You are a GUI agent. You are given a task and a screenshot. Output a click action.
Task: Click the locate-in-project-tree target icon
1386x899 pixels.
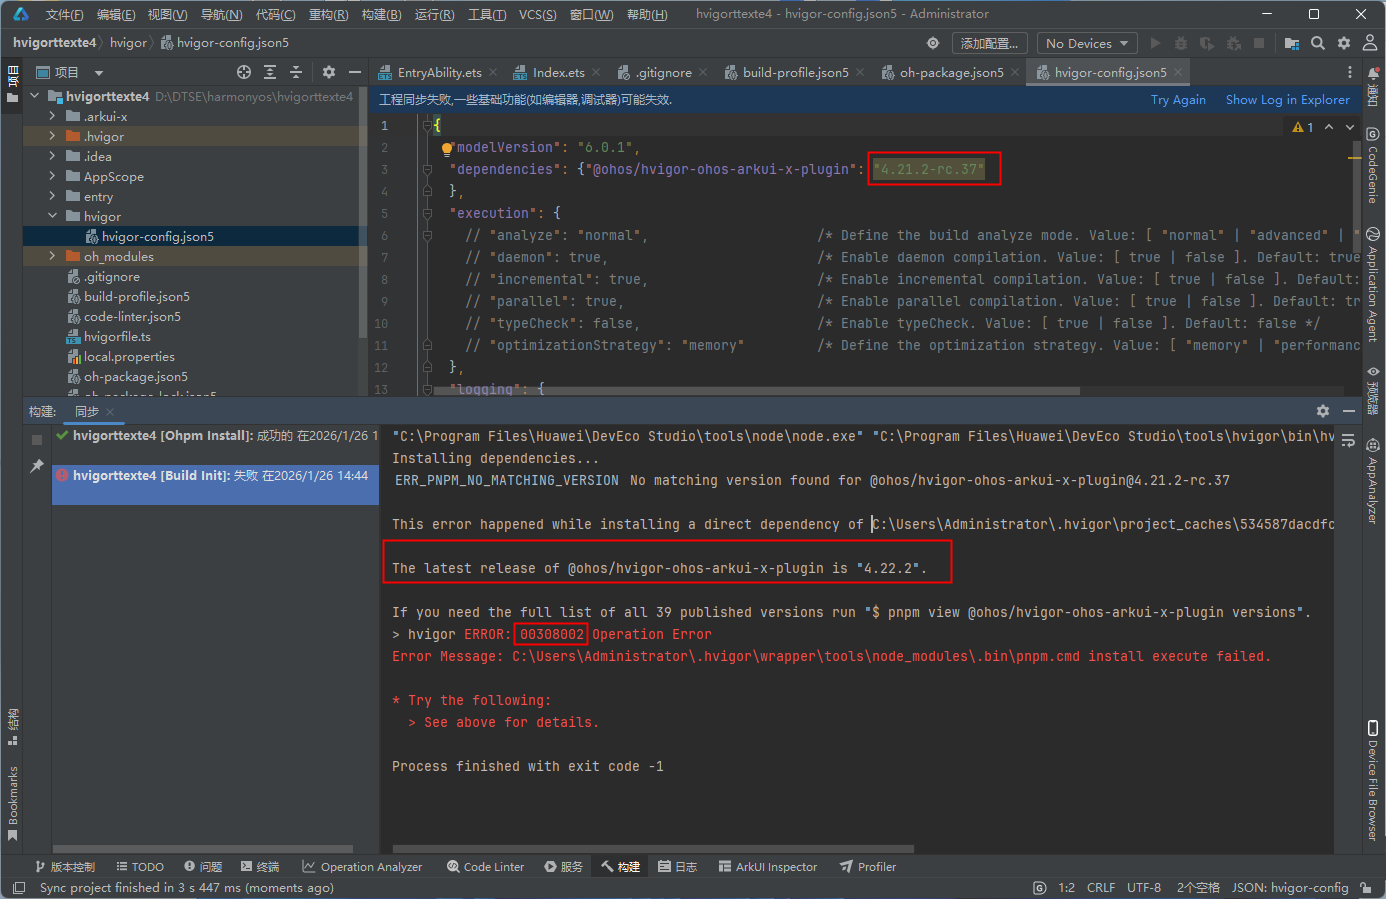click(244, 72)
